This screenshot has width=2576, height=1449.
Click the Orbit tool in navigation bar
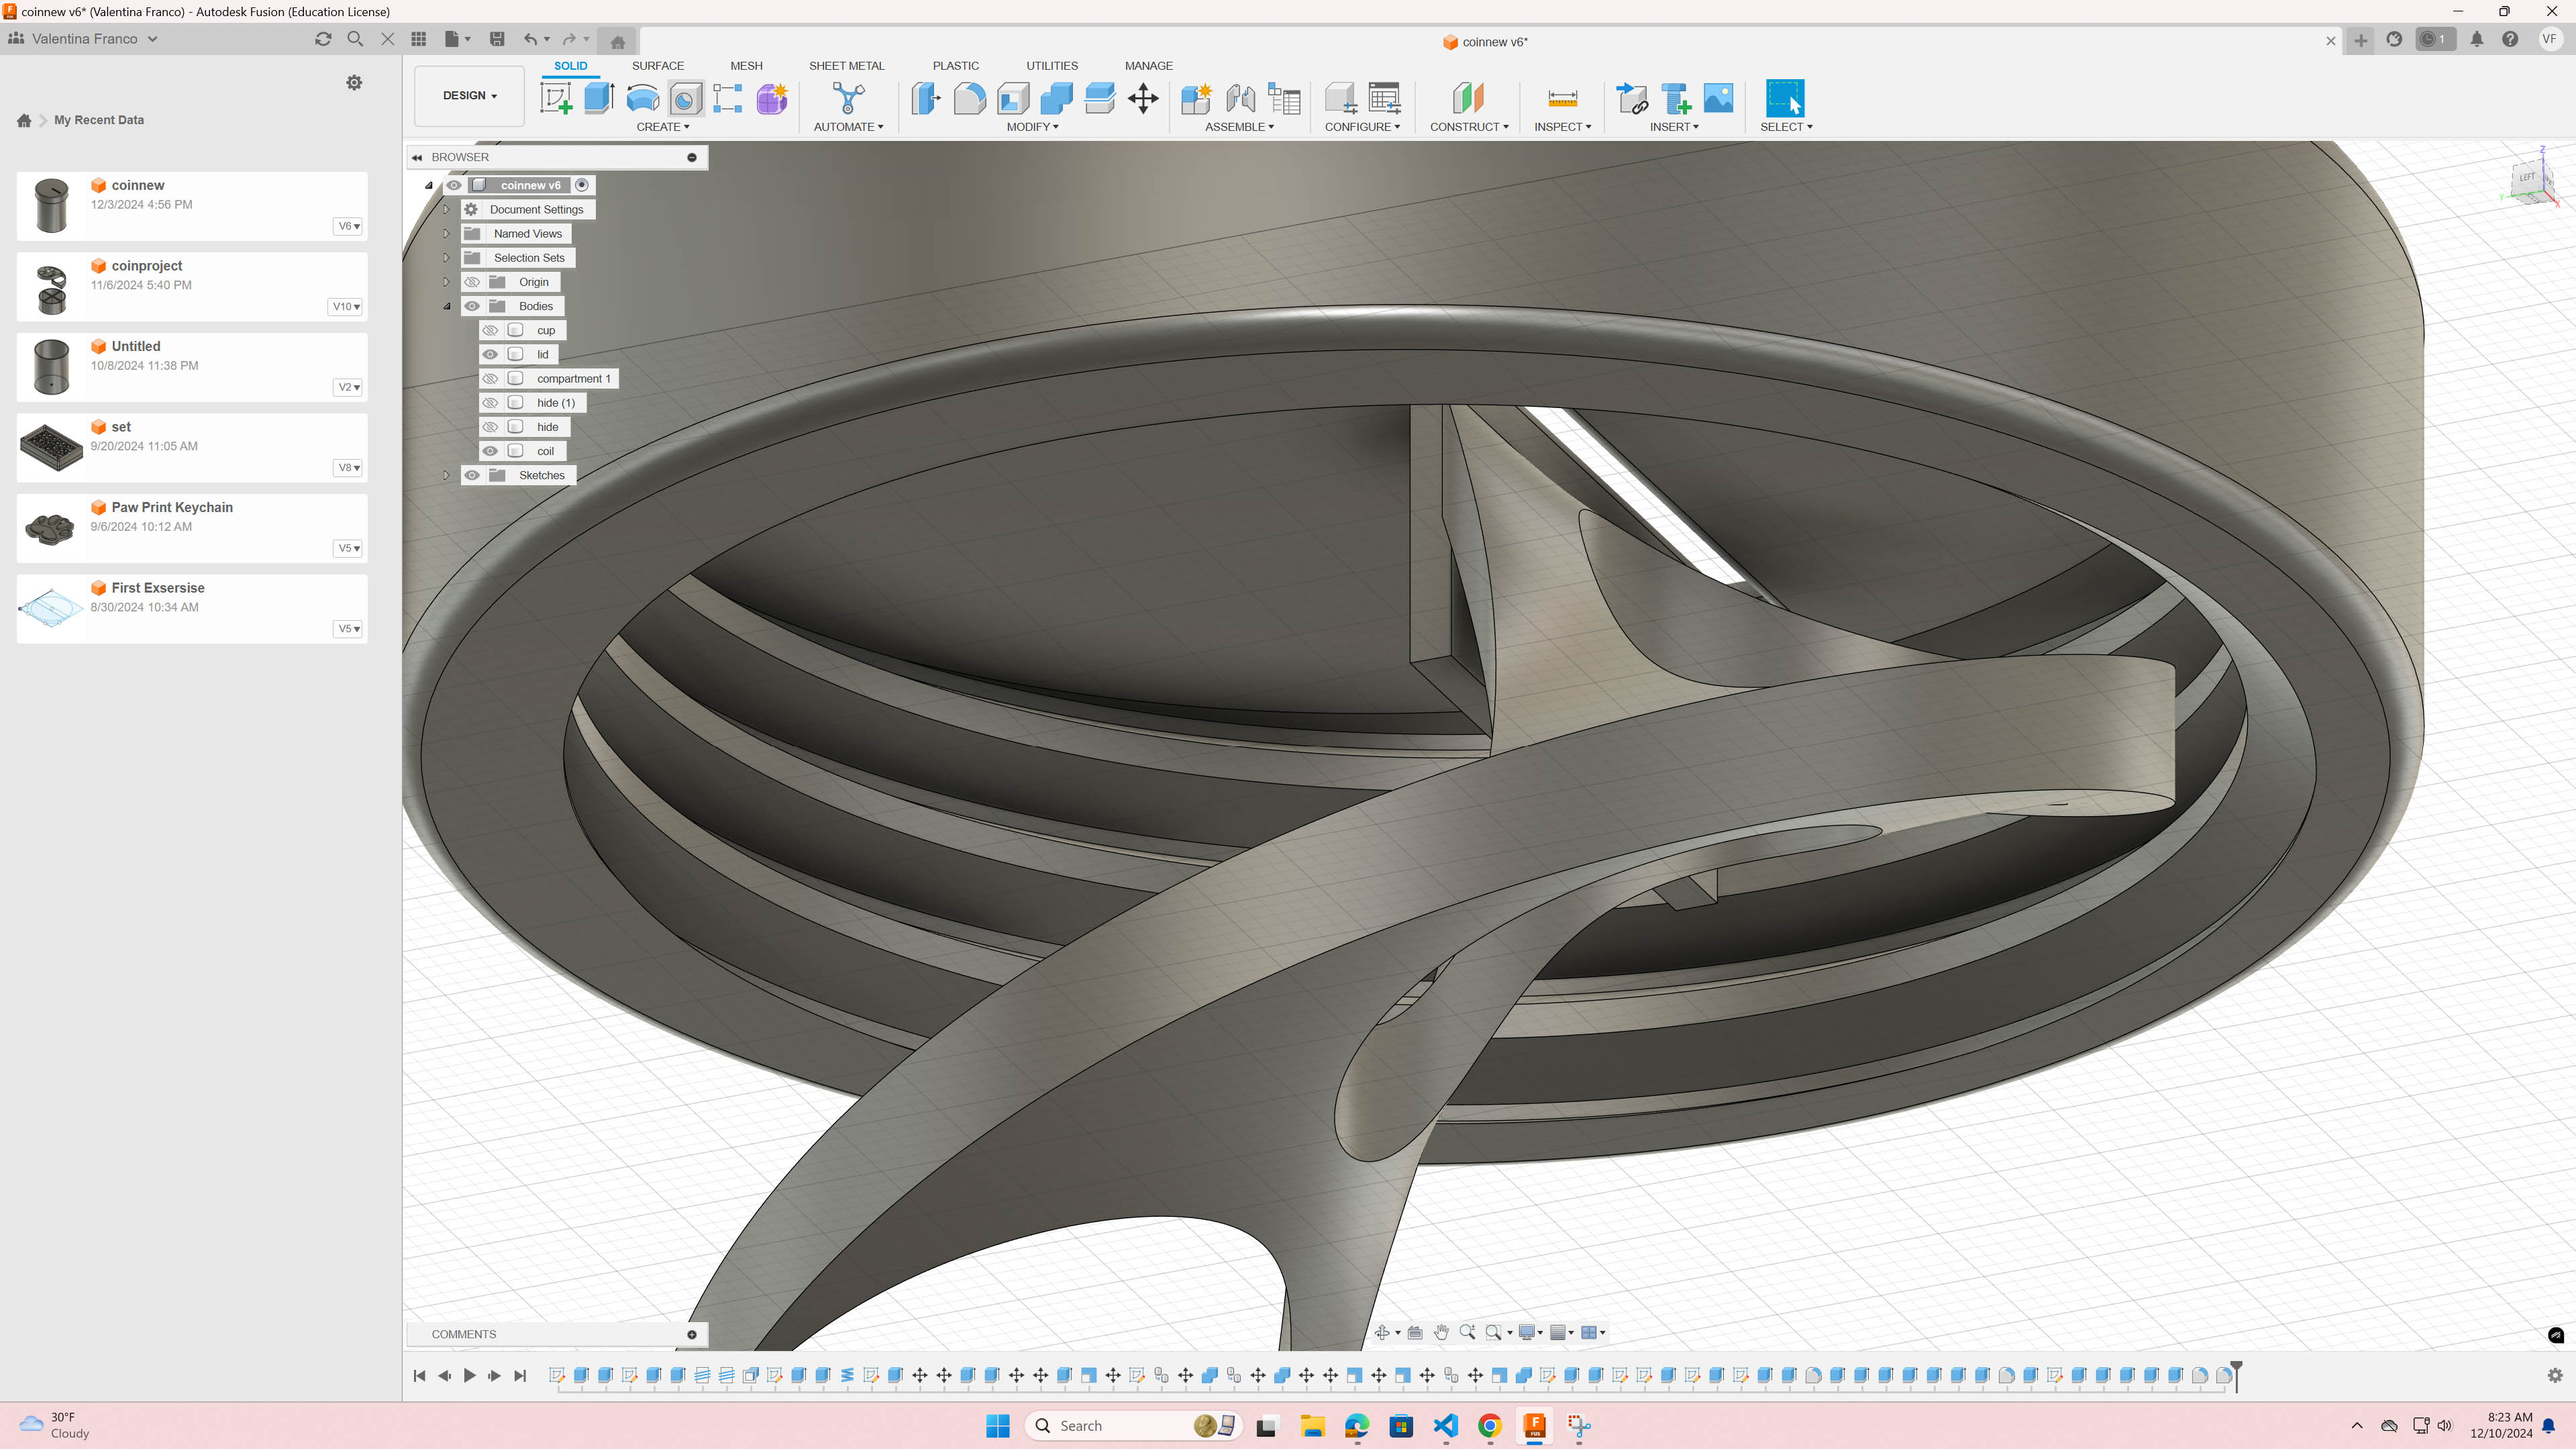(x=1382, y=1332)
